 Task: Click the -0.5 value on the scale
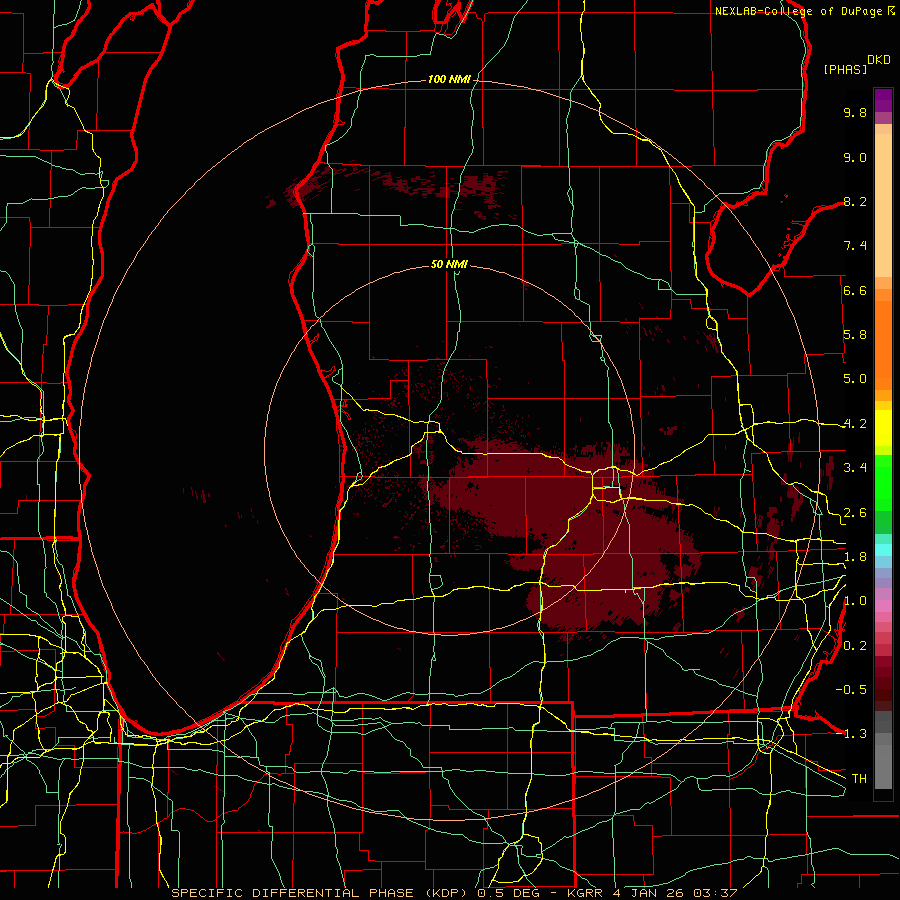(851, 690)
